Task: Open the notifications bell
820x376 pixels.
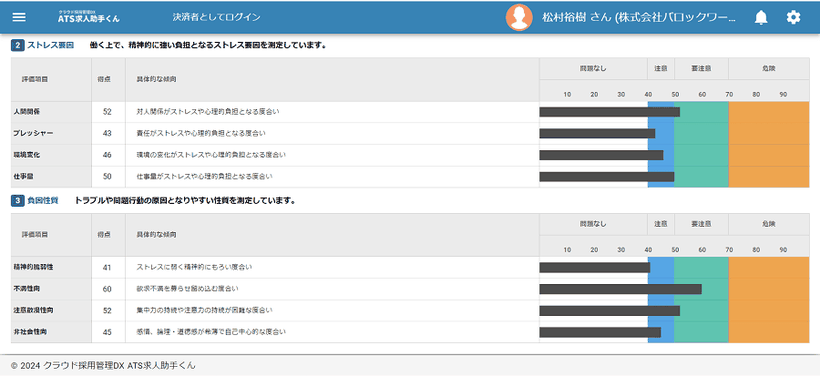Action: point(761,18)
